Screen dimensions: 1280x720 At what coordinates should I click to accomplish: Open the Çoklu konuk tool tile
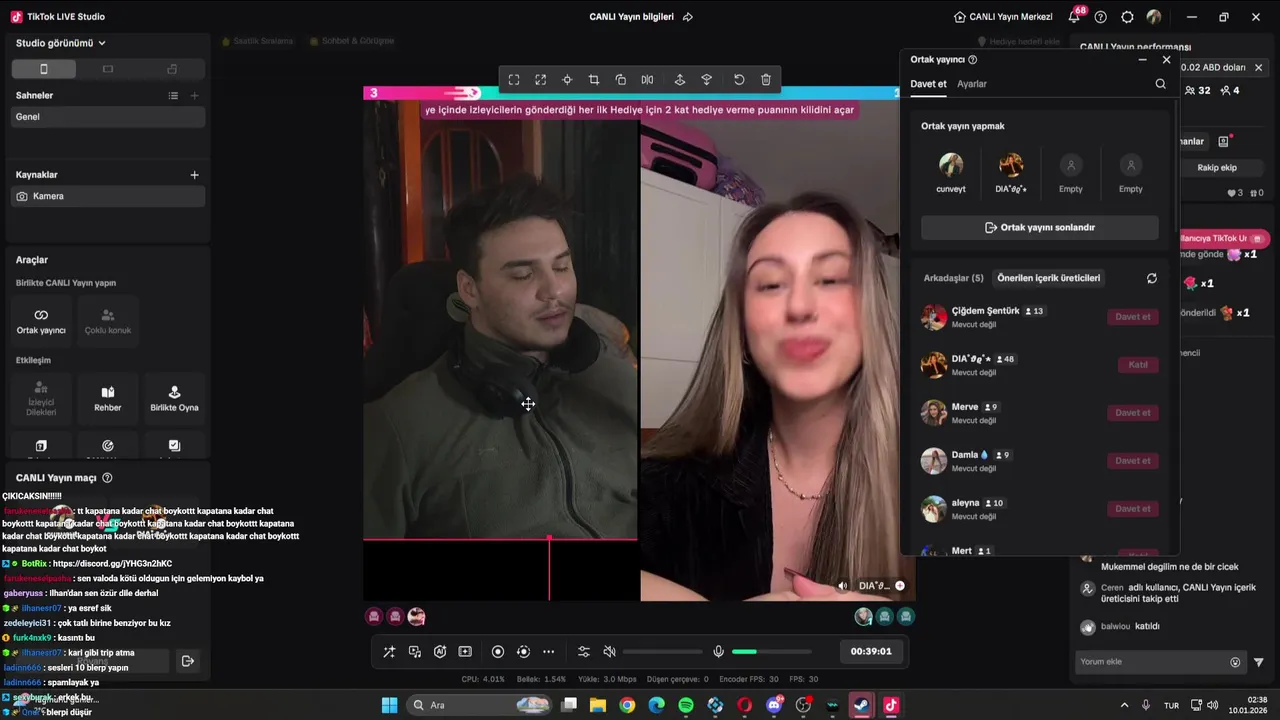click(x=108, y=321)
